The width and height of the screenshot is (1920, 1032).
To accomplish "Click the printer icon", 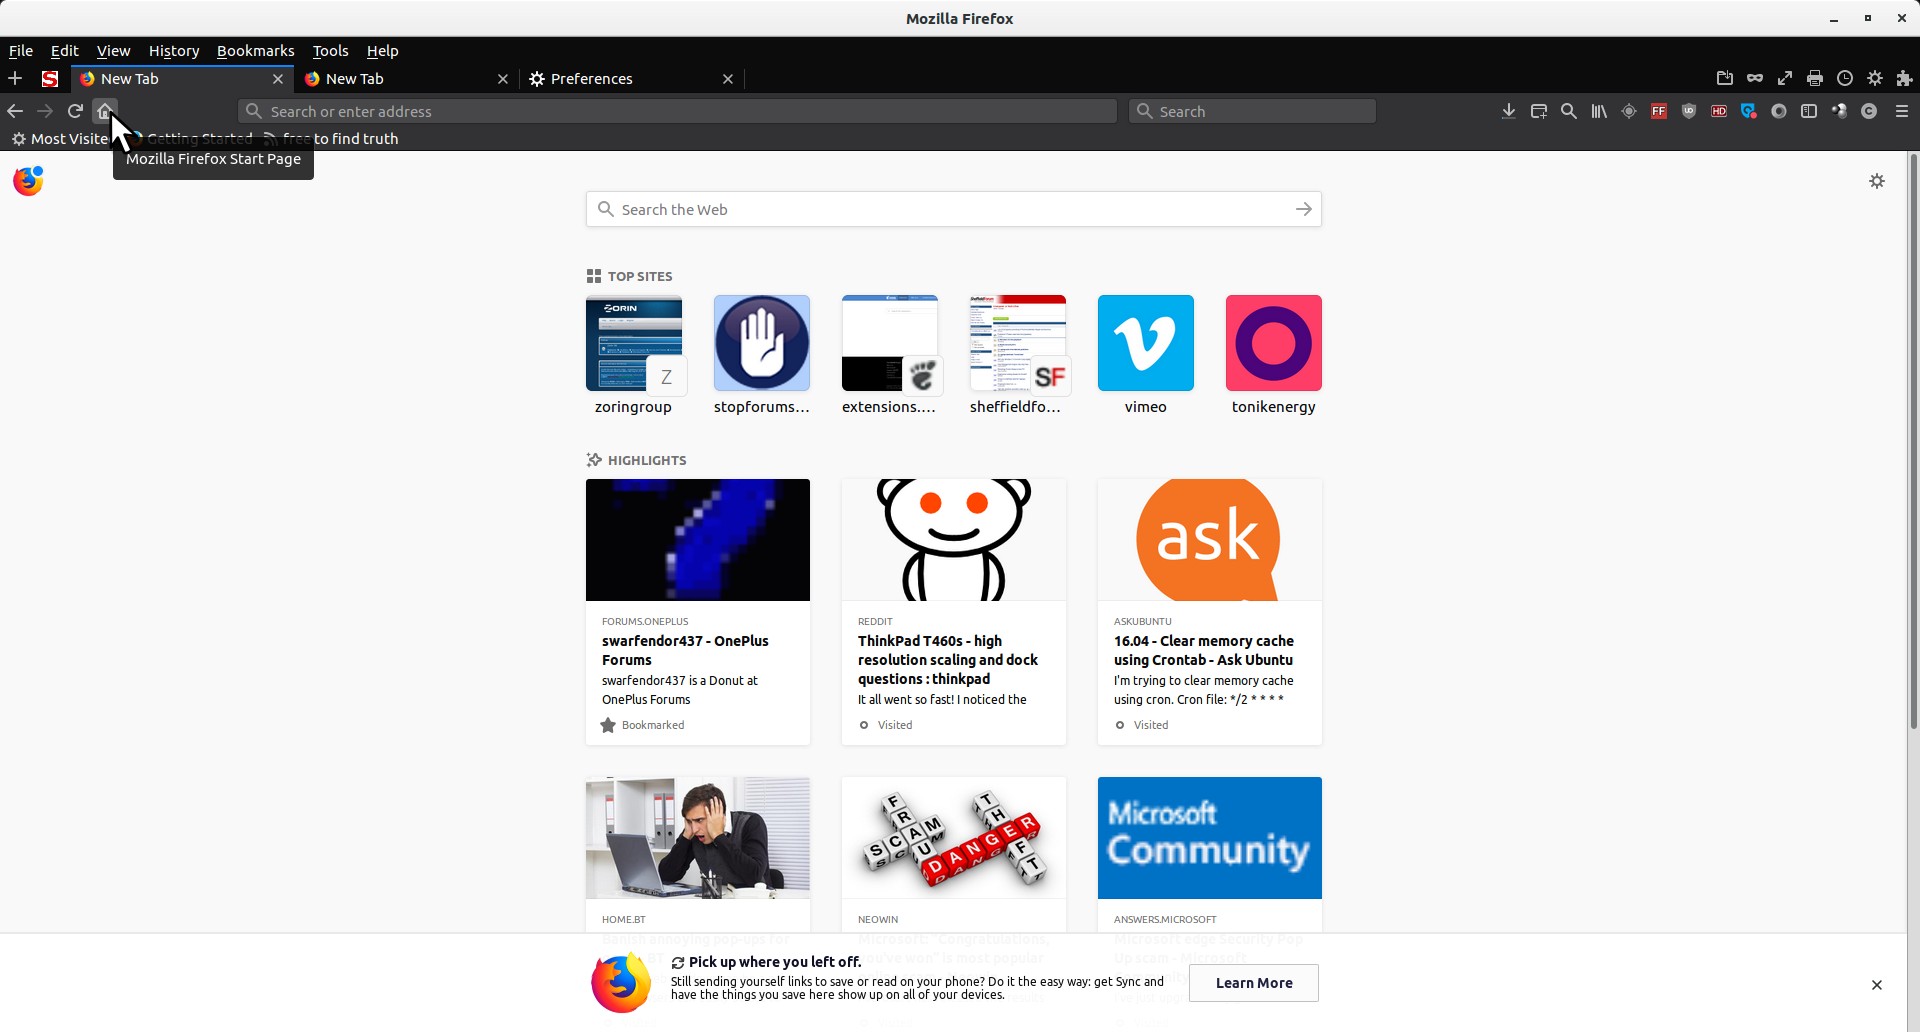I will (x=1815, y=78).
